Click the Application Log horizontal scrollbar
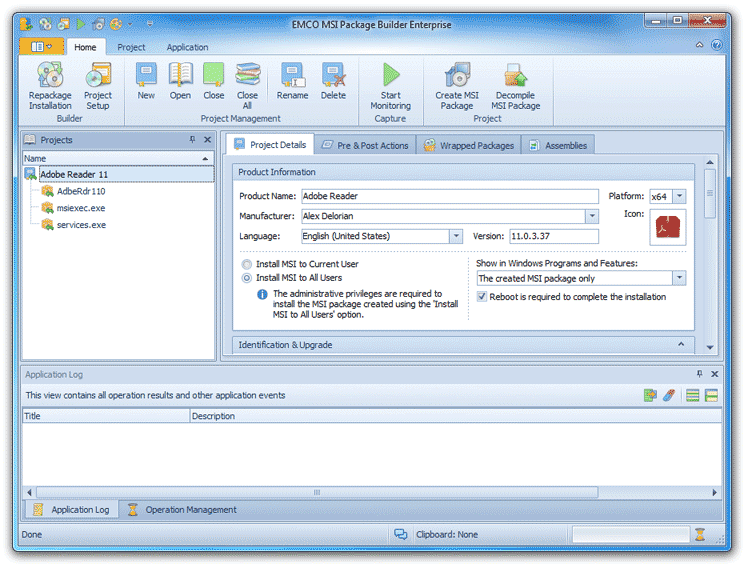 (317, 492)
